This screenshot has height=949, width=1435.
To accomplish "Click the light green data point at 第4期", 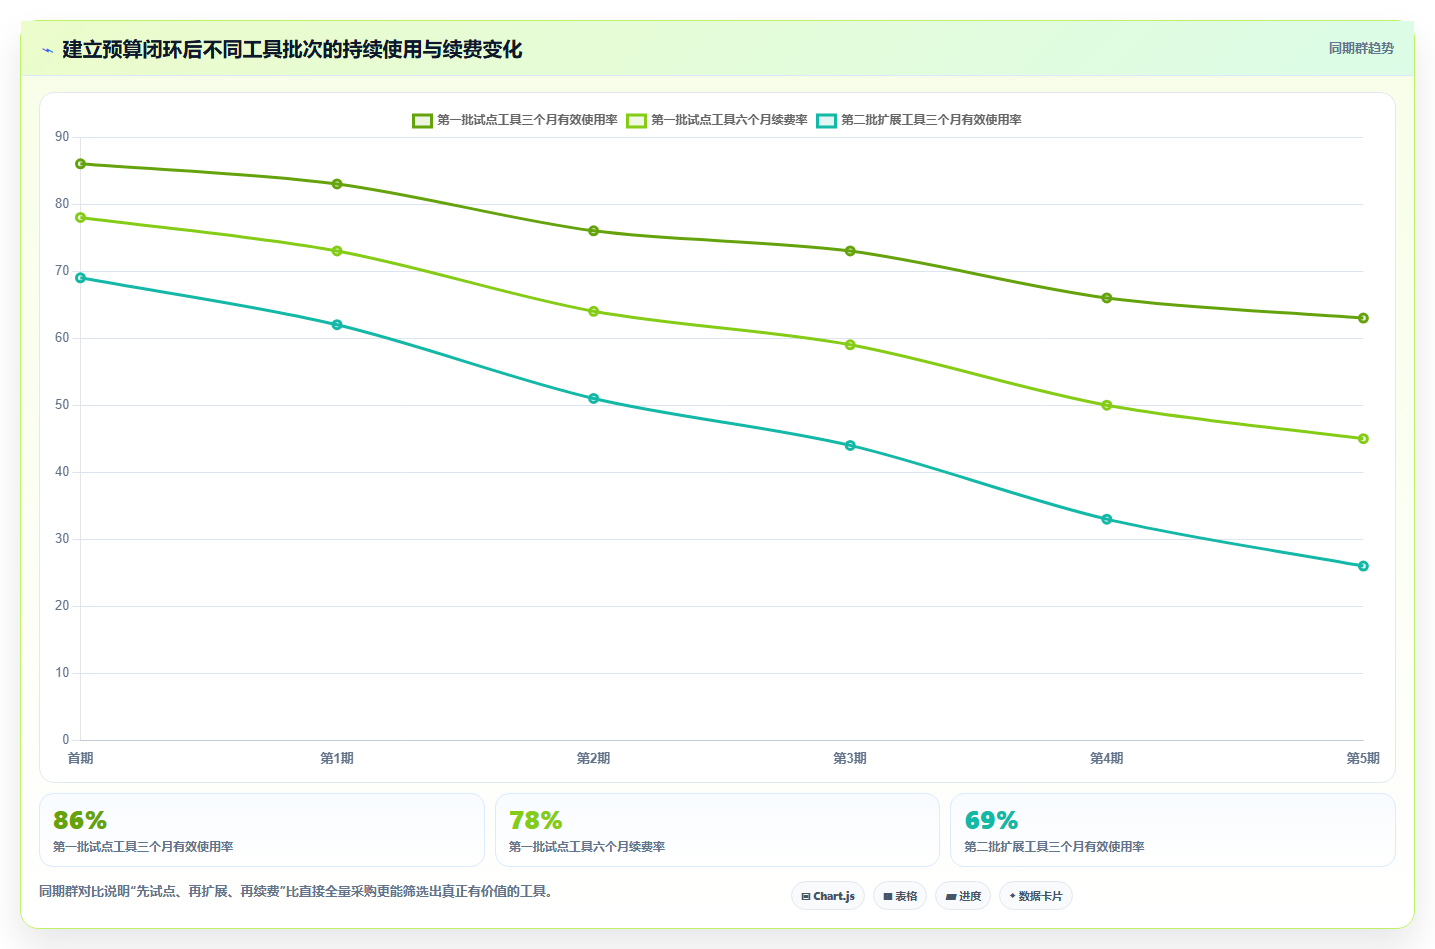I will (1107, 405).
